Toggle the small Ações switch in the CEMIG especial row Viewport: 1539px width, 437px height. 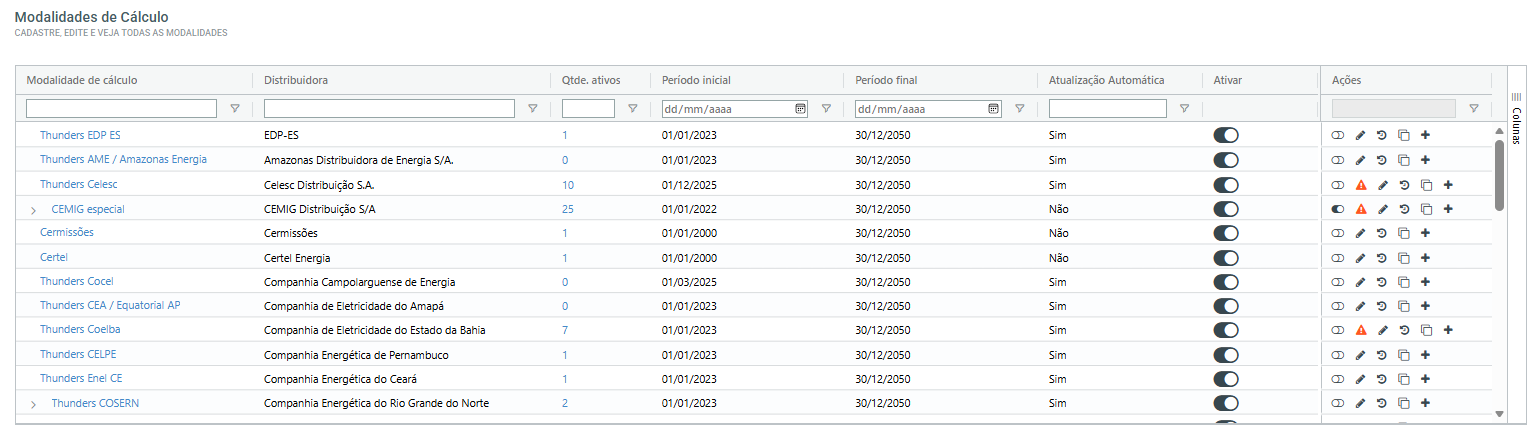click(x=1338, y=209)
